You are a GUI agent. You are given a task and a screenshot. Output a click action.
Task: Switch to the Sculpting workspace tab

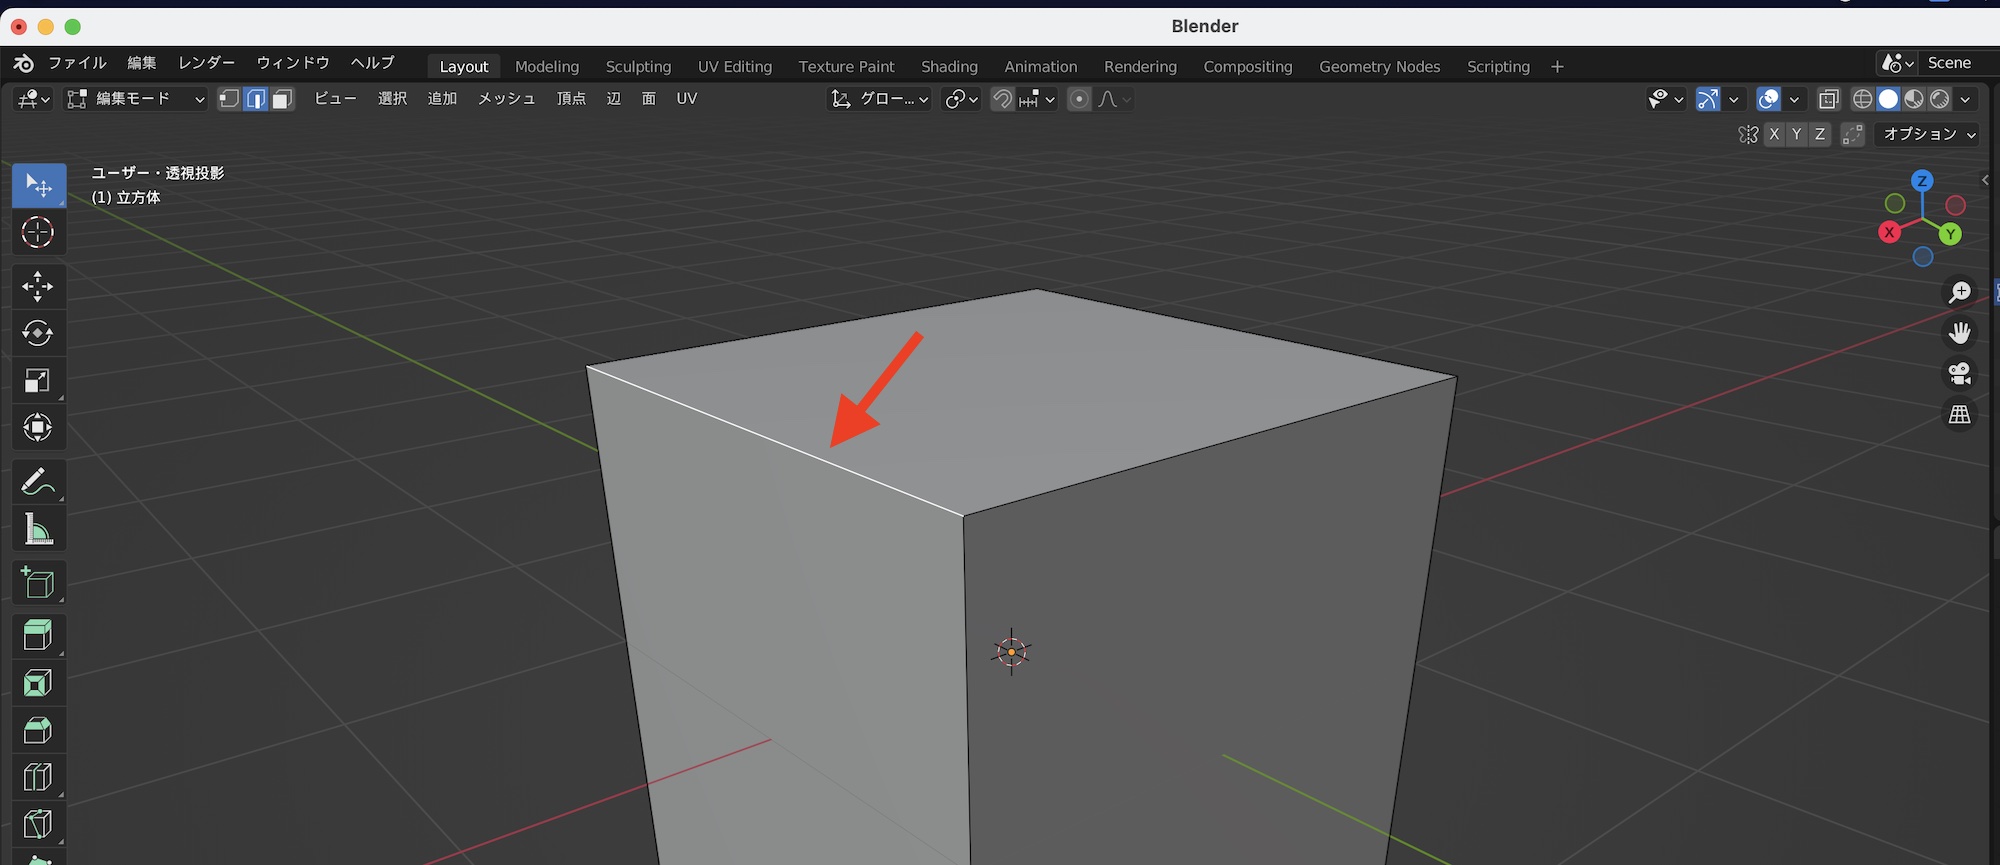(x=638, y=67)
